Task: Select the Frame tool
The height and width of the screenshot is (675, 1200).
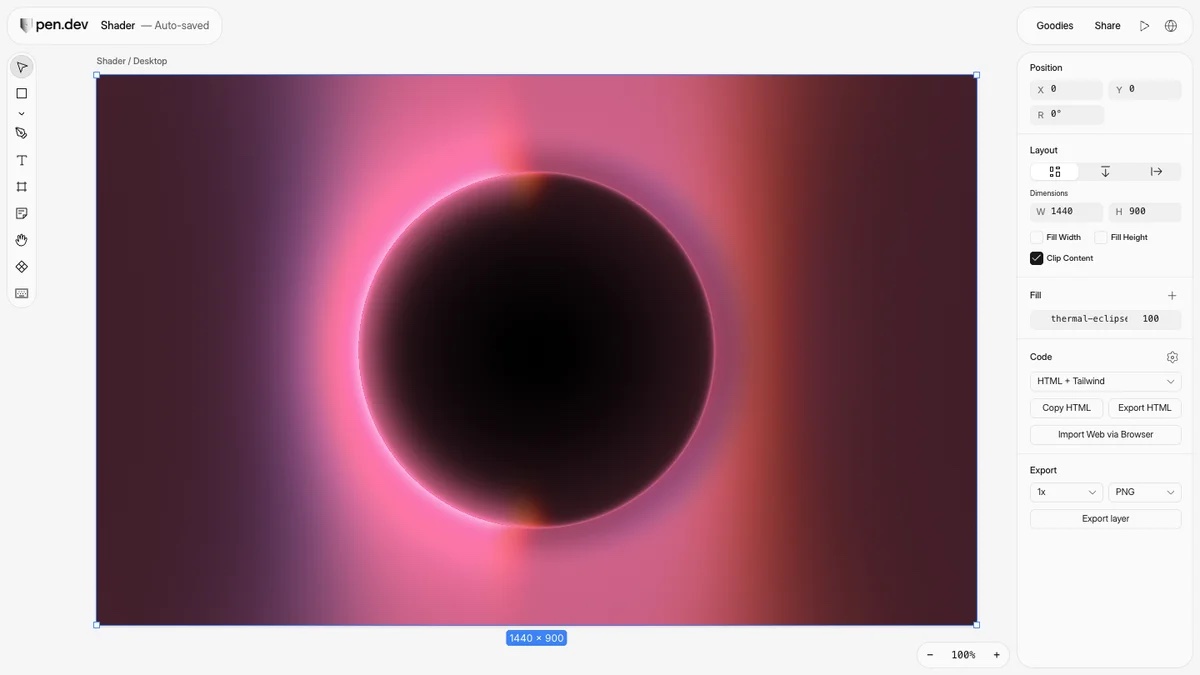Action: coord(21,187)
